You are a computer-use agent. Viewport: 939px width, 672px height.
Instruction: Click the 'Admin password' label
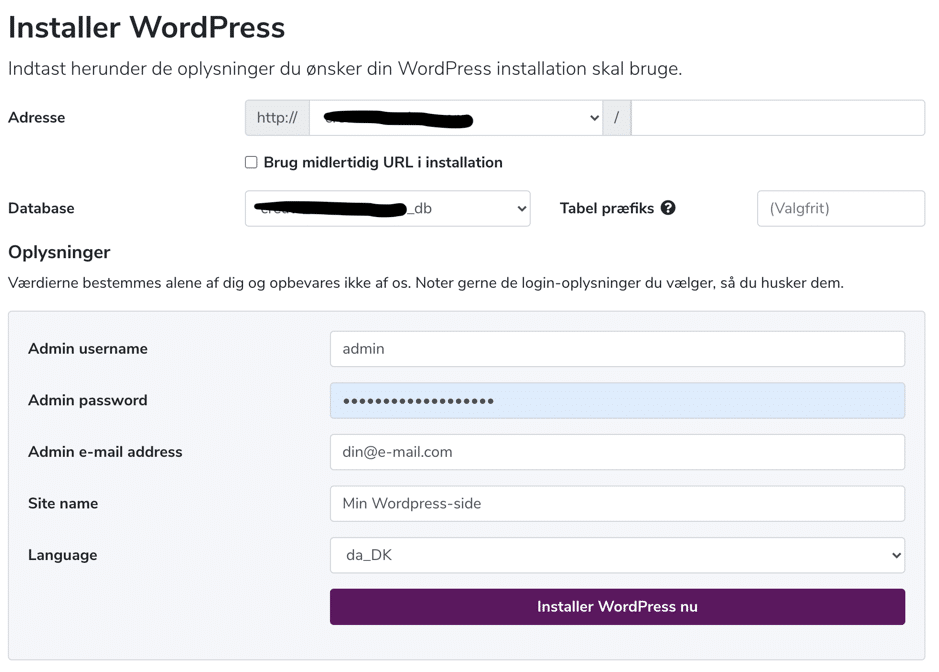coord(88,400)
